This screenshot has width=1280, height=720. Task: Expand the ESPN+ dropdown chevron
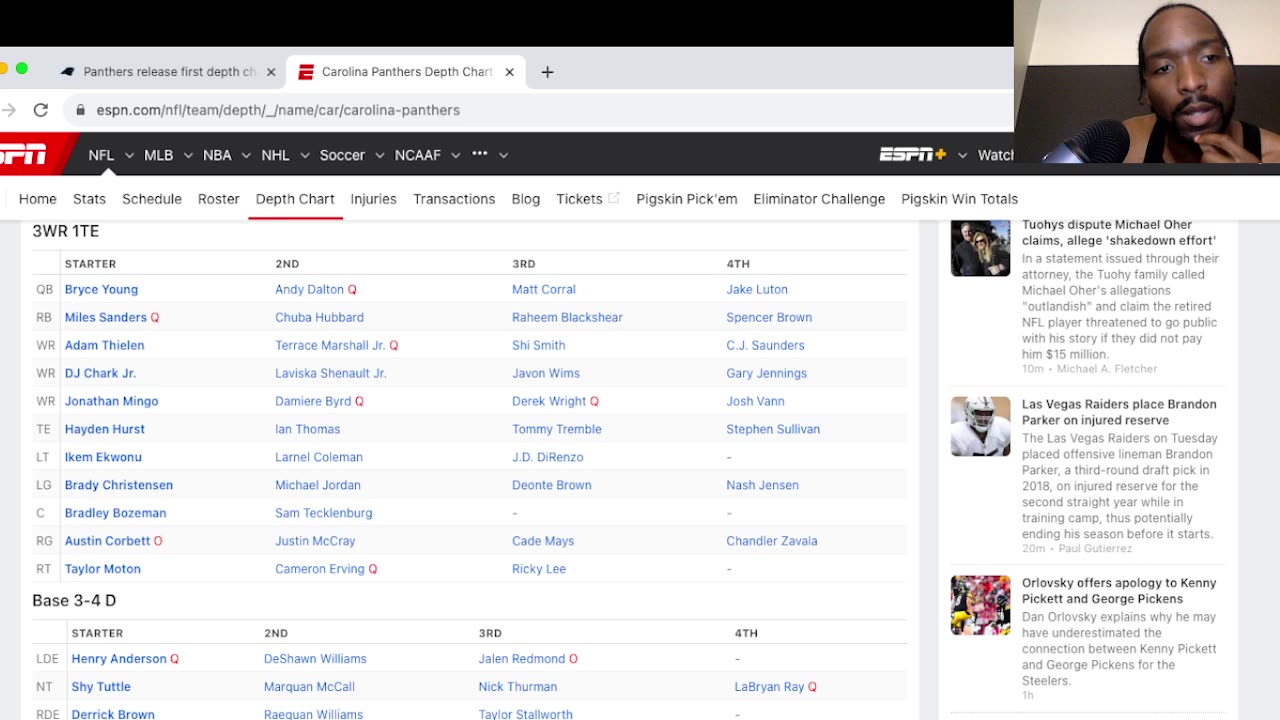pyautogui.click(x=962, y=155)
